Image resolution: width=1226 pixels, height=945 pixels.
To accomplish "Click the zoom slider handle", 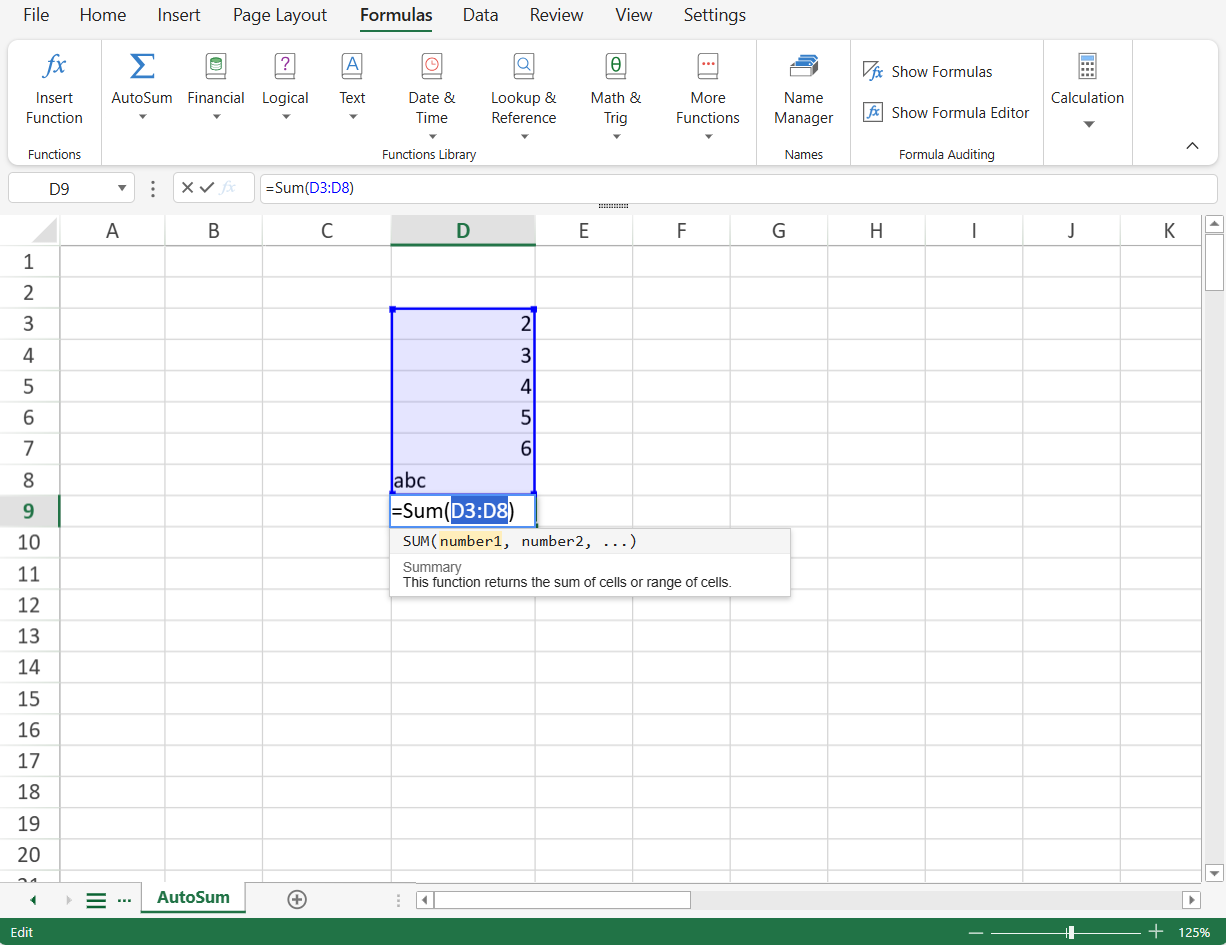I will [1070, 932].
